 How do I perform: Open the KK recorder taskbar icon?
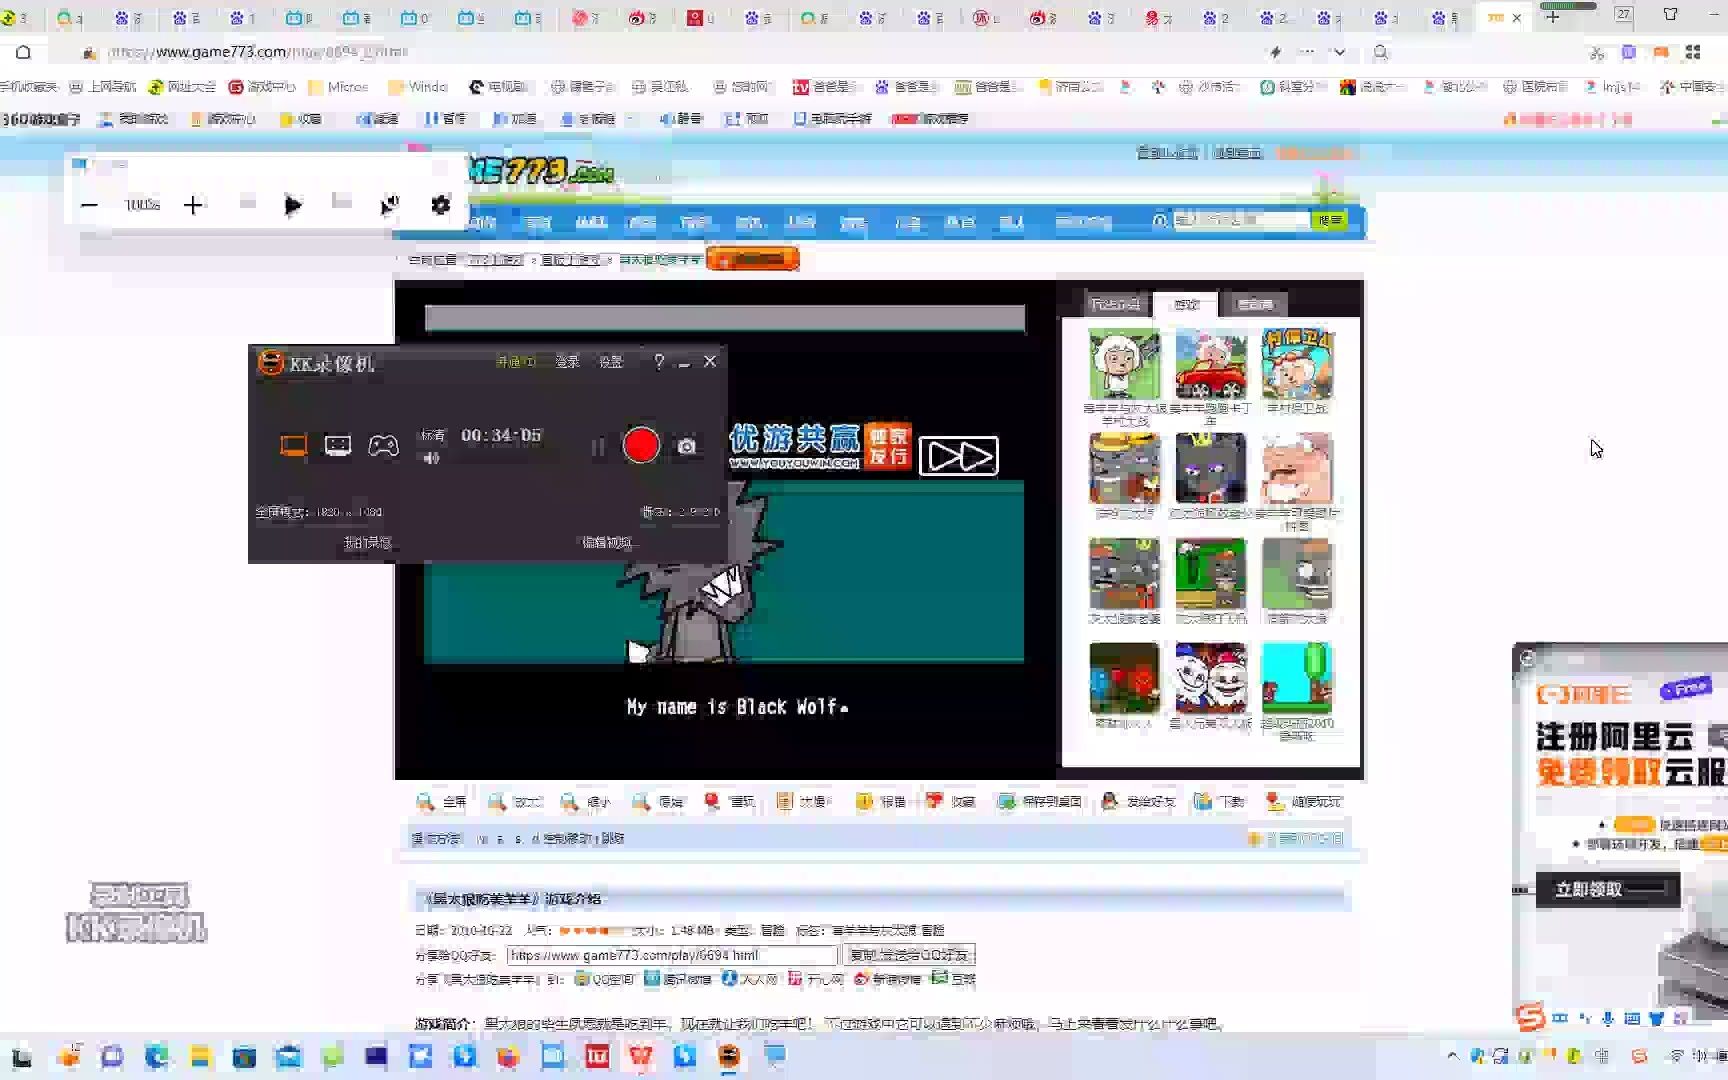[x=729, y=1056]
